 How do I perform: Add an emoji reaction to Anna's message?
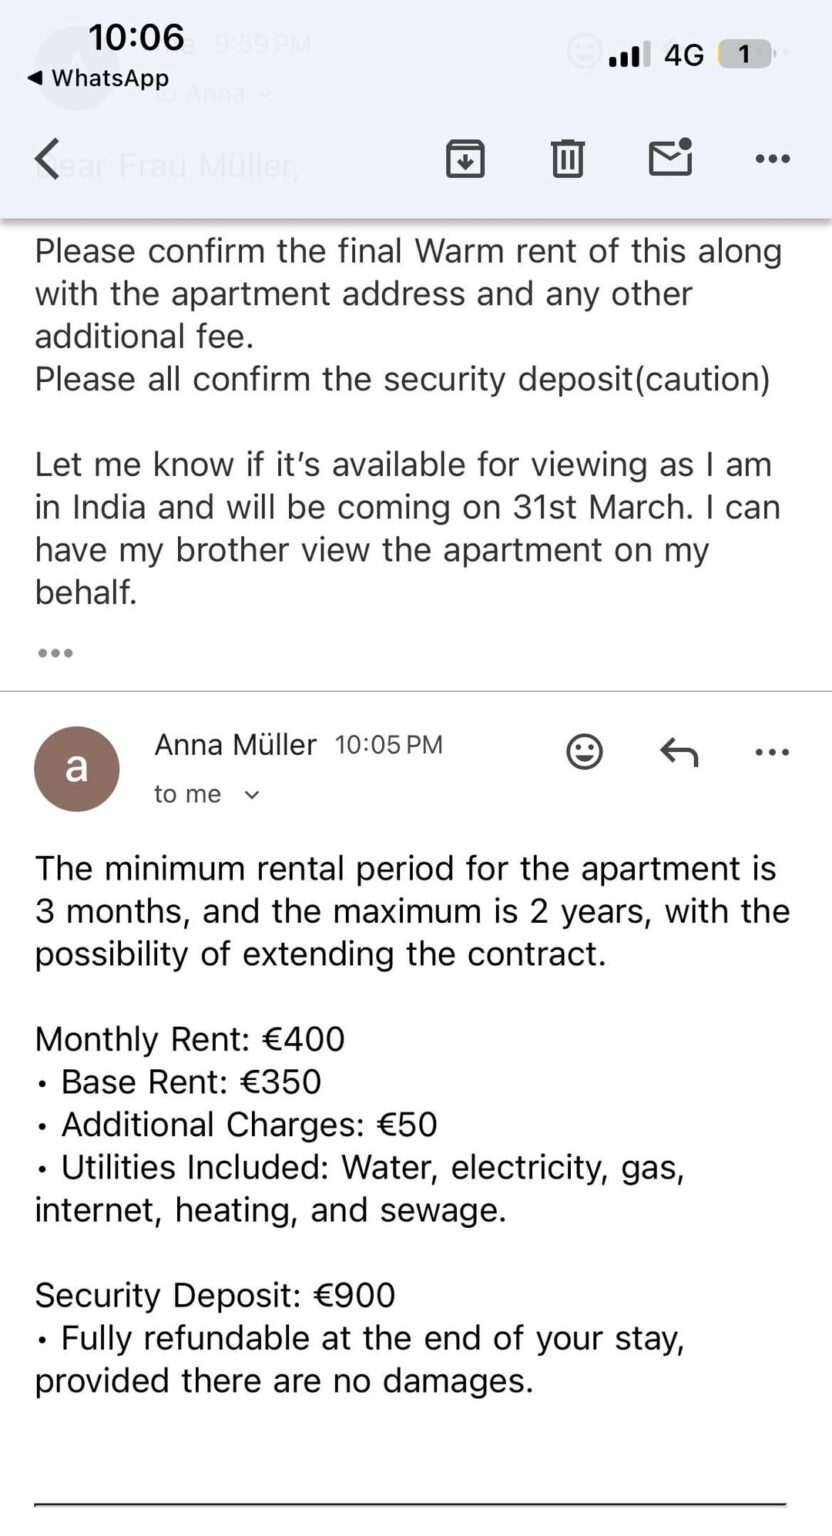[585, 752]
